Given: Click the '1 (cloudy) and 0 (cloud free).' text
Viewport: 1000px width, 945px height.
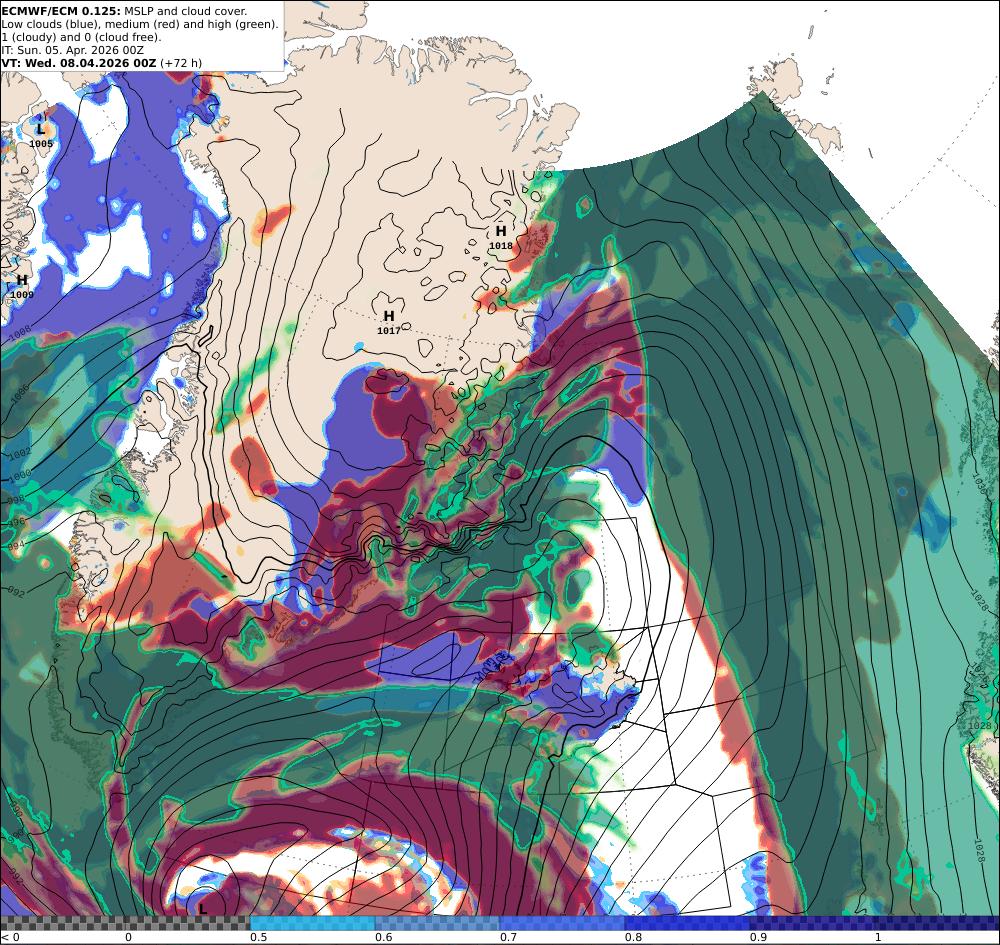Looking at the screenshot, I should tap(81, 37).
